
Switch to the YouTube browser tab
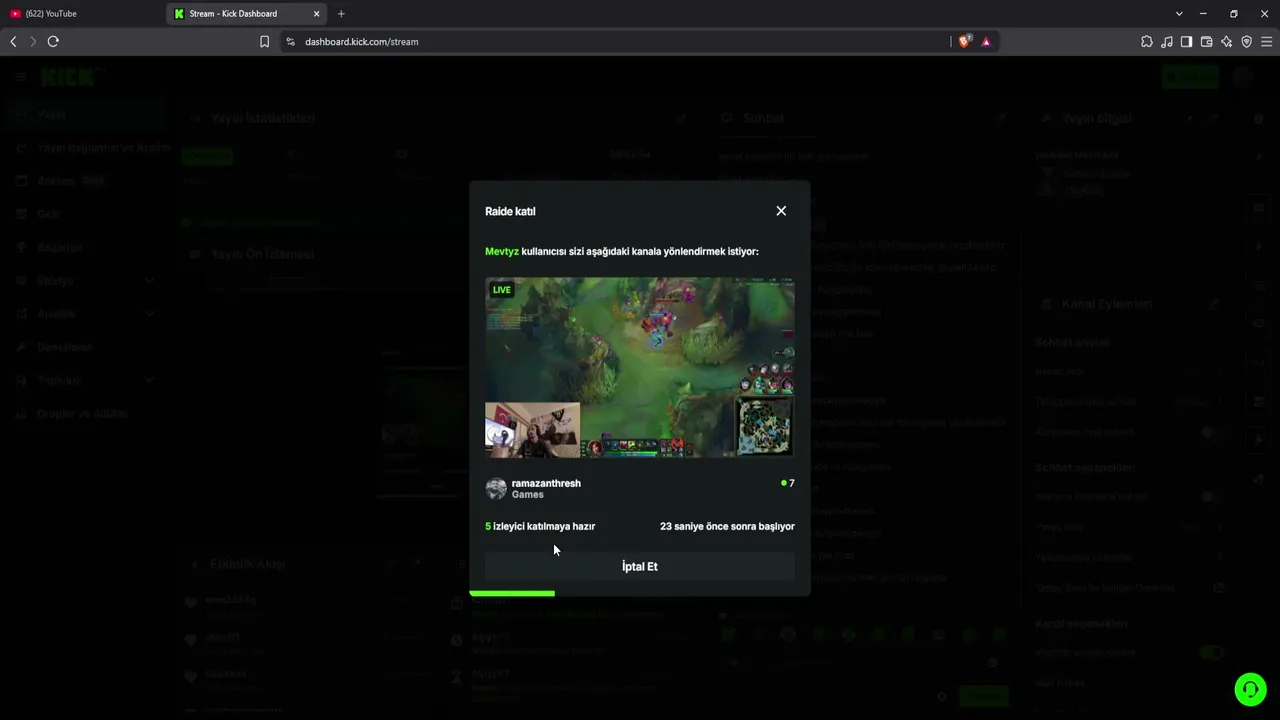coord(80,14)
